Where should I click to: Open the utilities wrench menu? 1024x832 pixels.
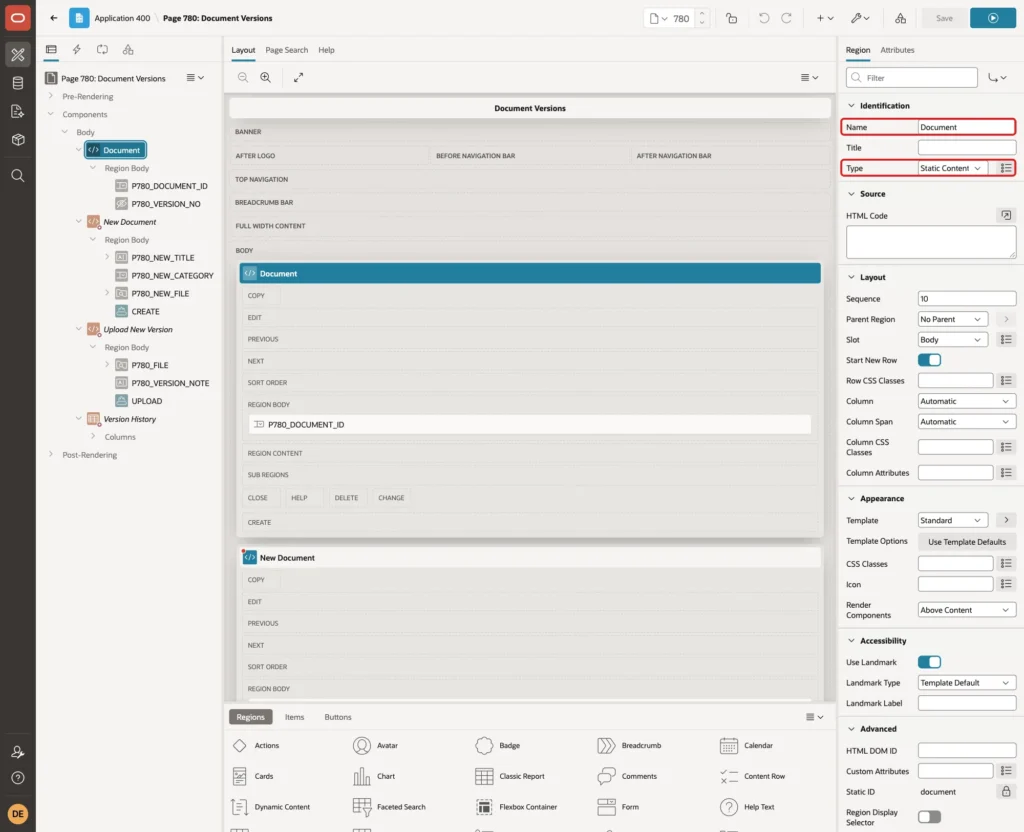(859, 18)
